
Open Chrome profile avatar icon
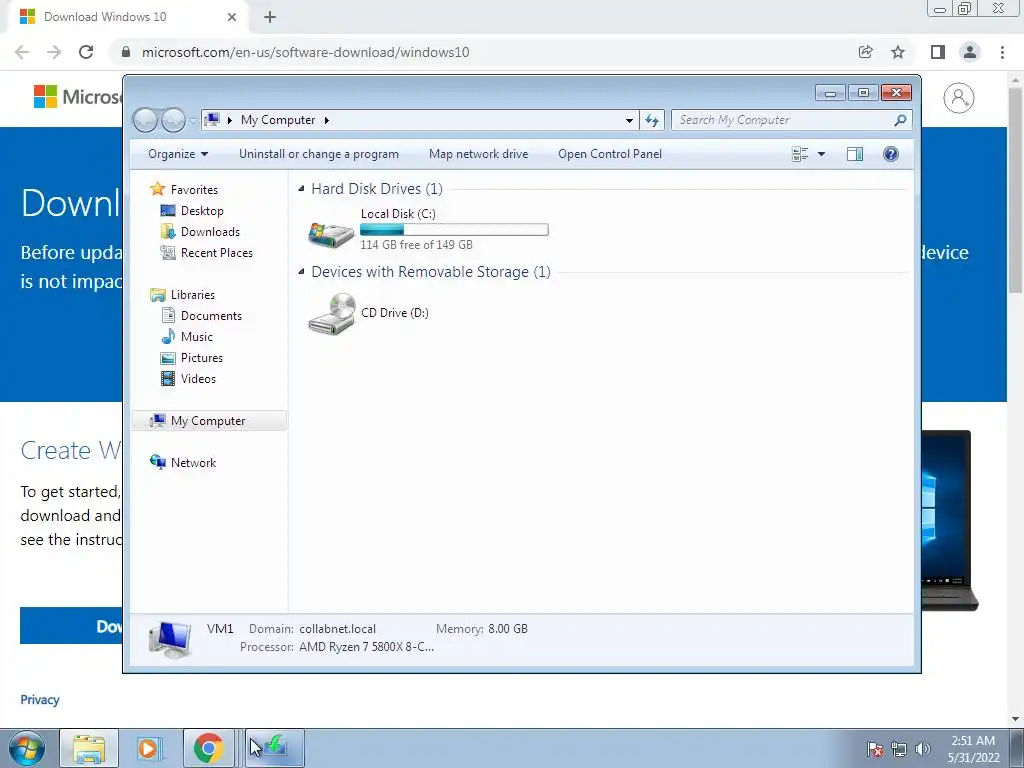[x=970, y=52]
